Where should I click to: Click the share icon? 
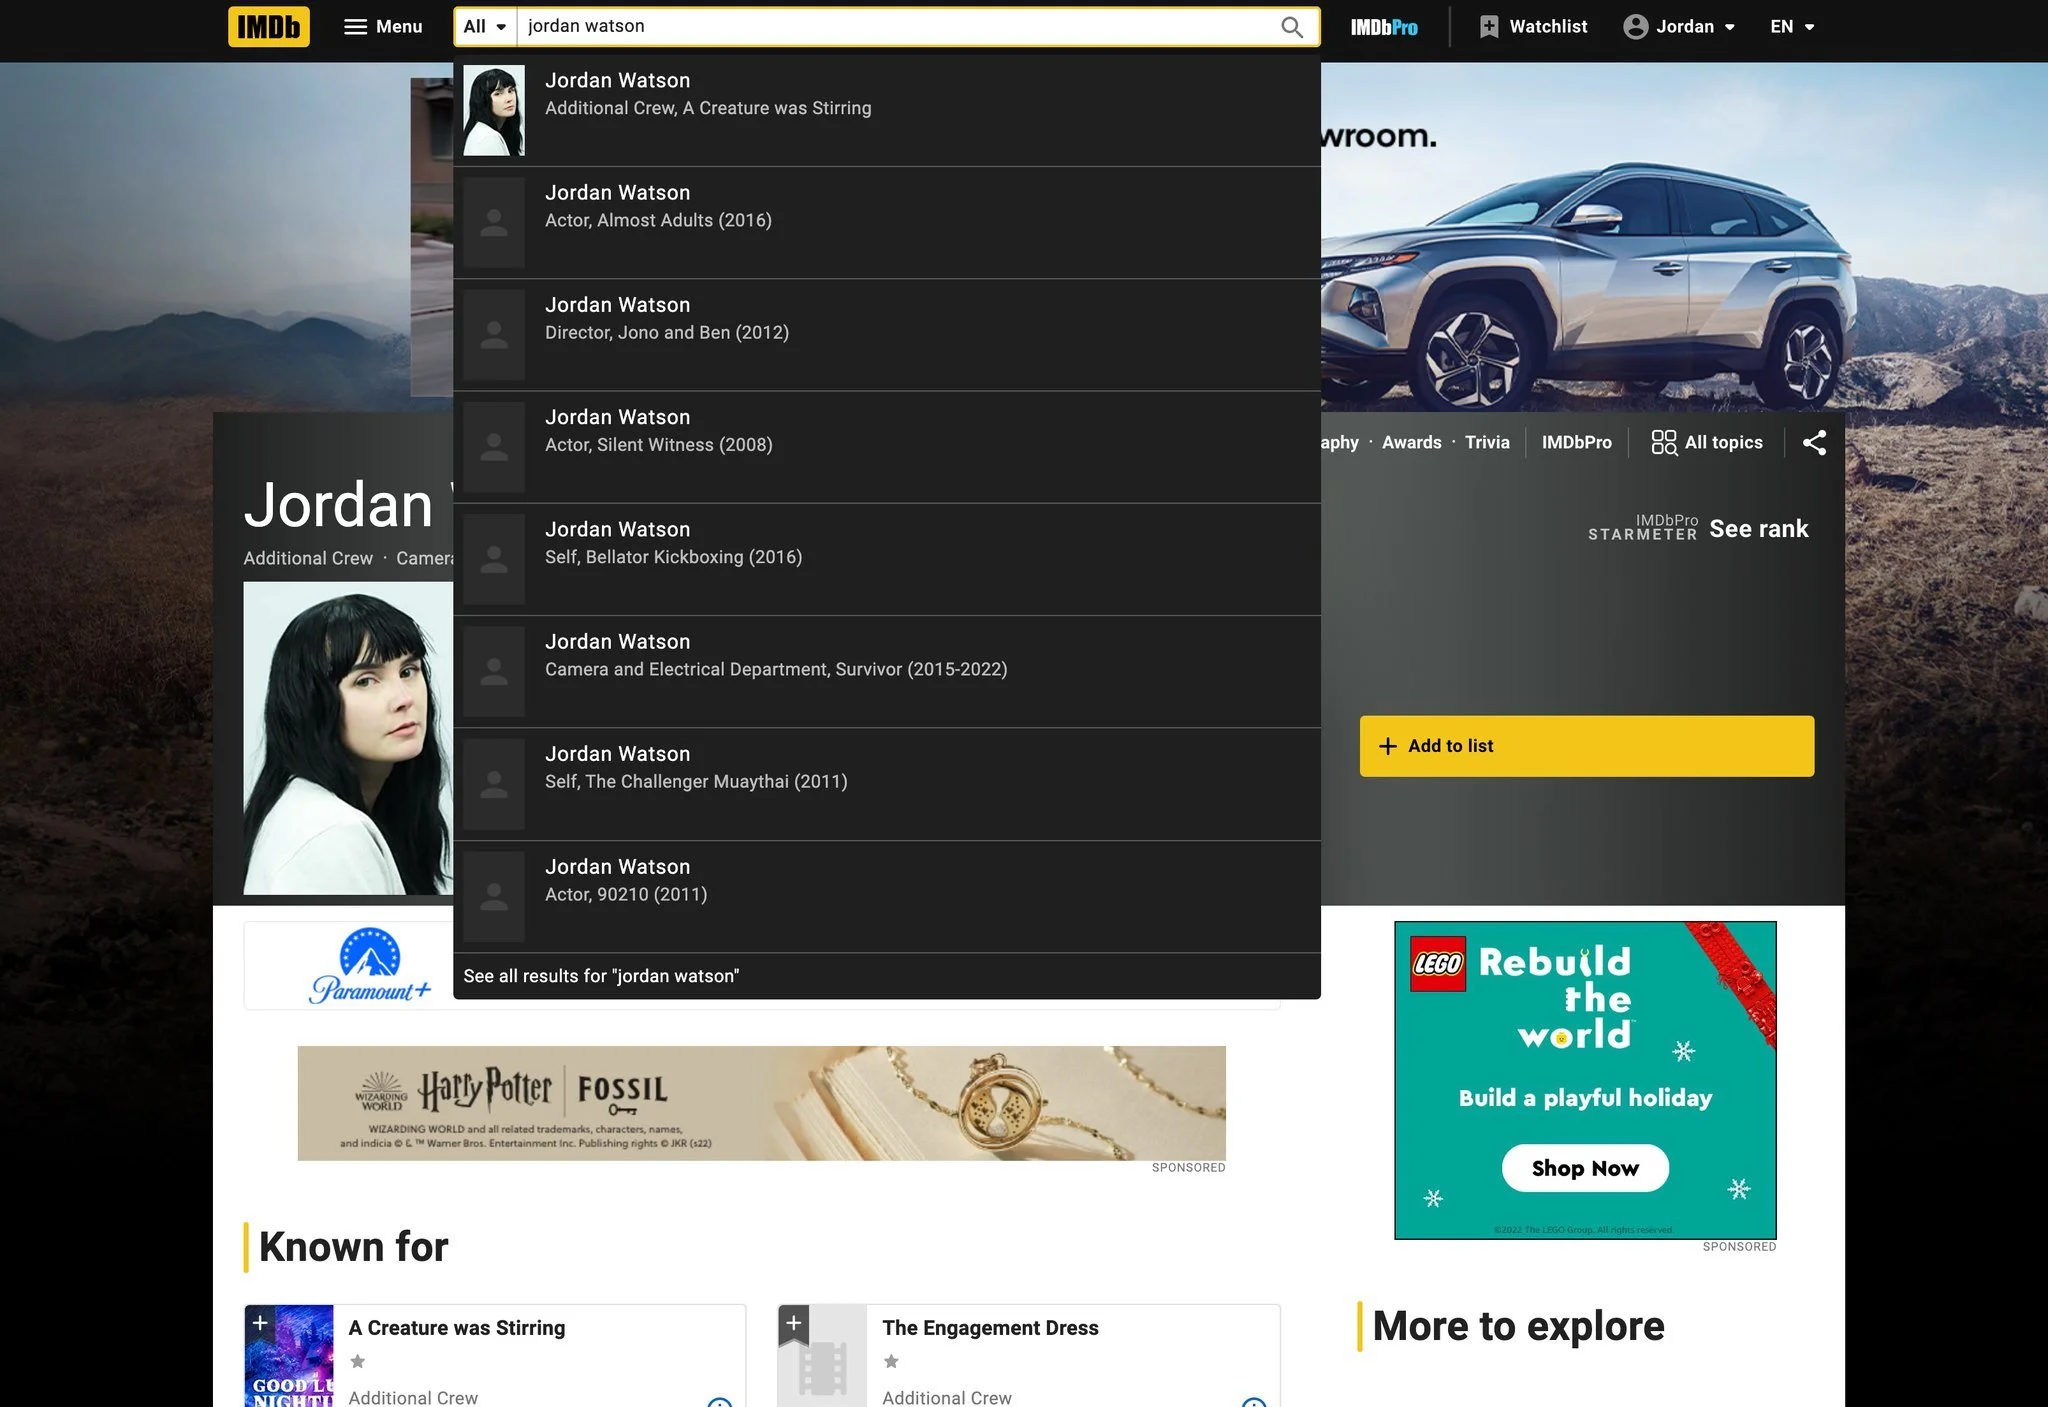point(1814,442)
